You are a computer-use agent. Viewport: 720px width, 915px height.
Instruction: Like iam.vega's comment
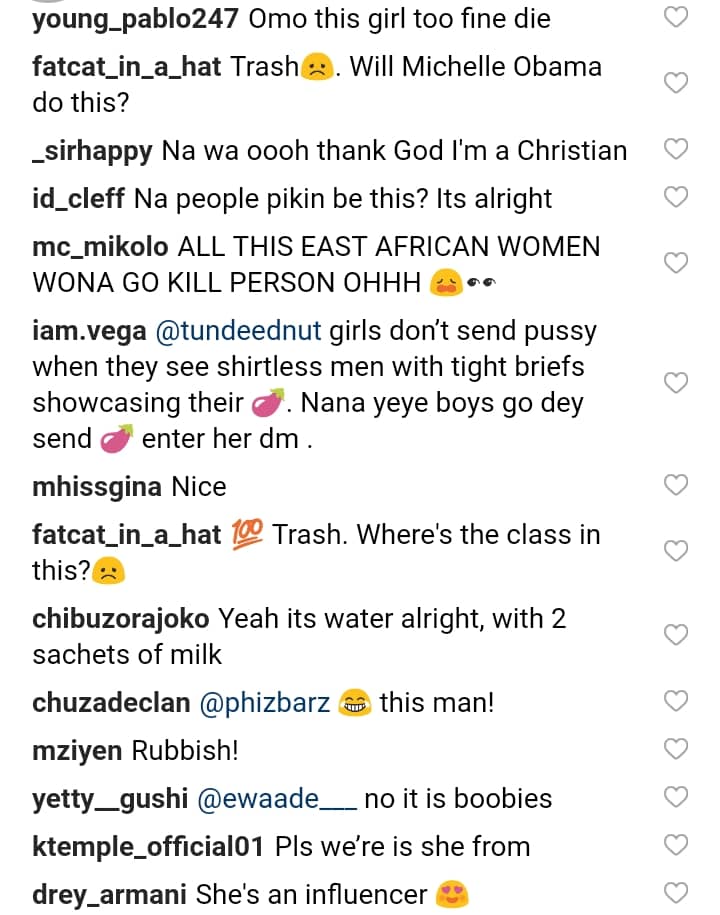pyautogui.click(x=677, y=383)
